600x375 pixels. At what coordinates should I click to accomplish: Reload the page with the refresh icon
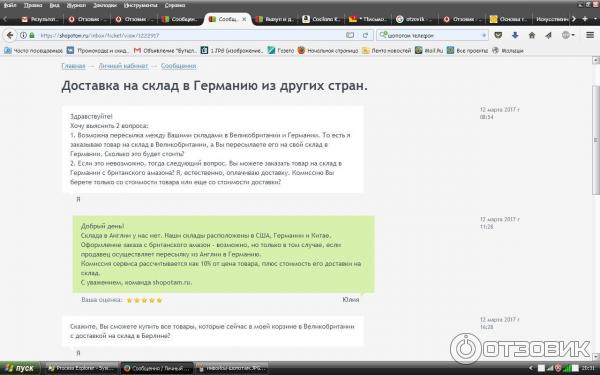tap(365, 35)
